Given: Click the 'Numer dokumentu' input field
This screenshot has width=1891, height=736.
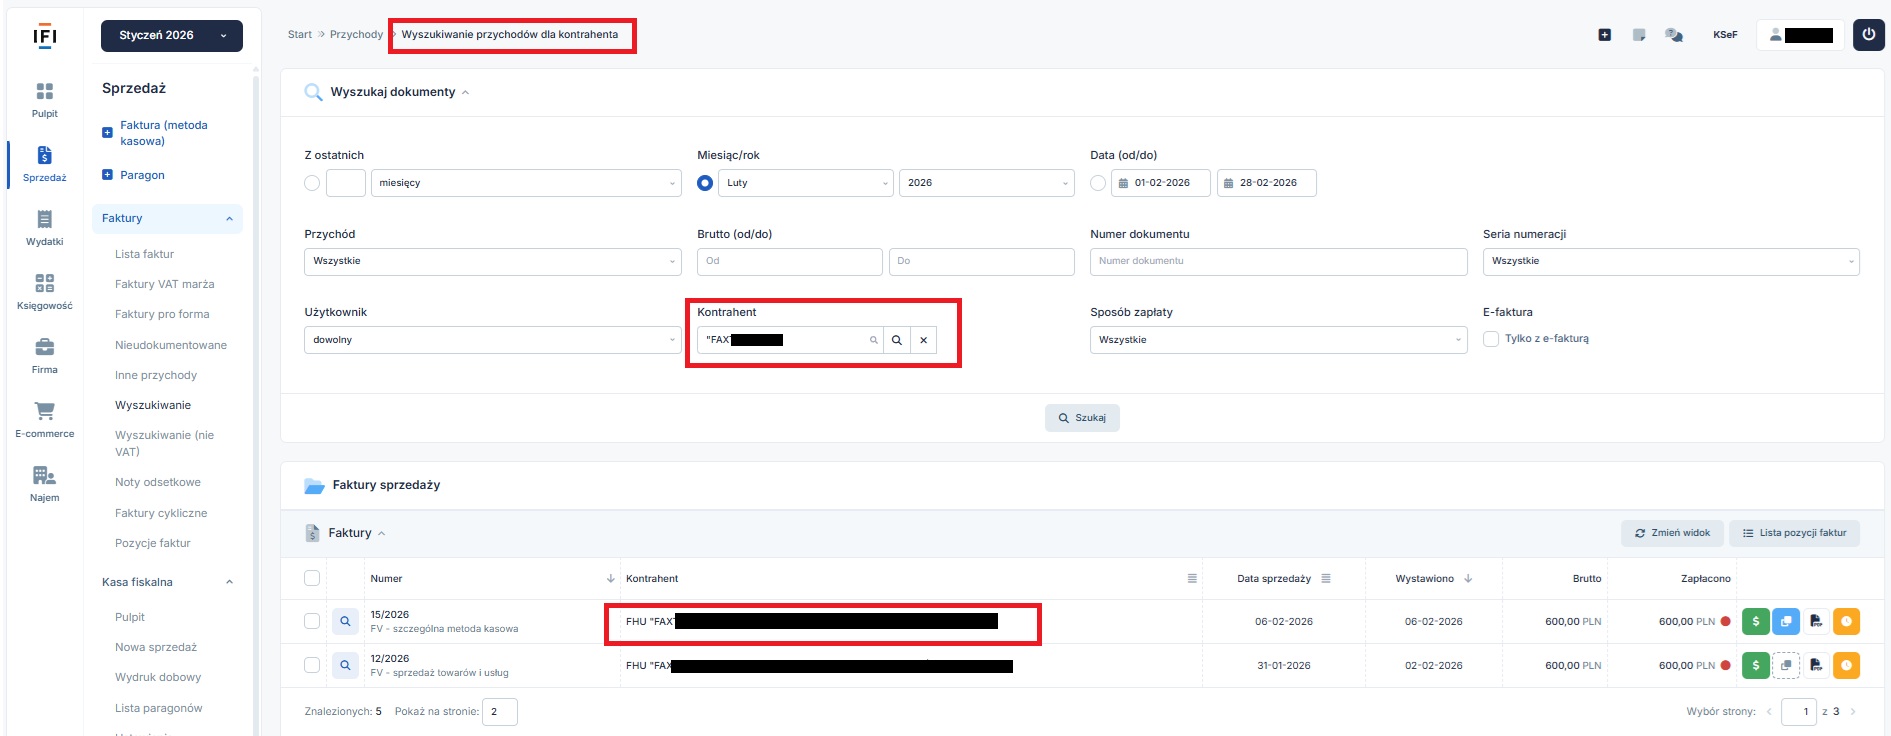Looking at the screenshot, I should pos(1278,261).
